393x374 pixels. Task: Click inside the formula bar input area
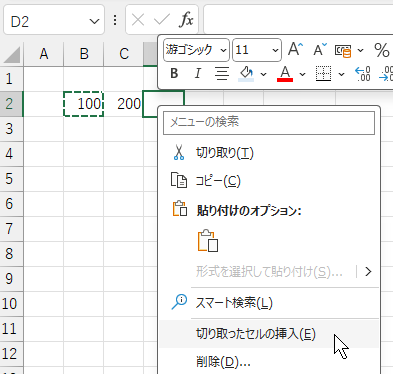tap(298, 19)
